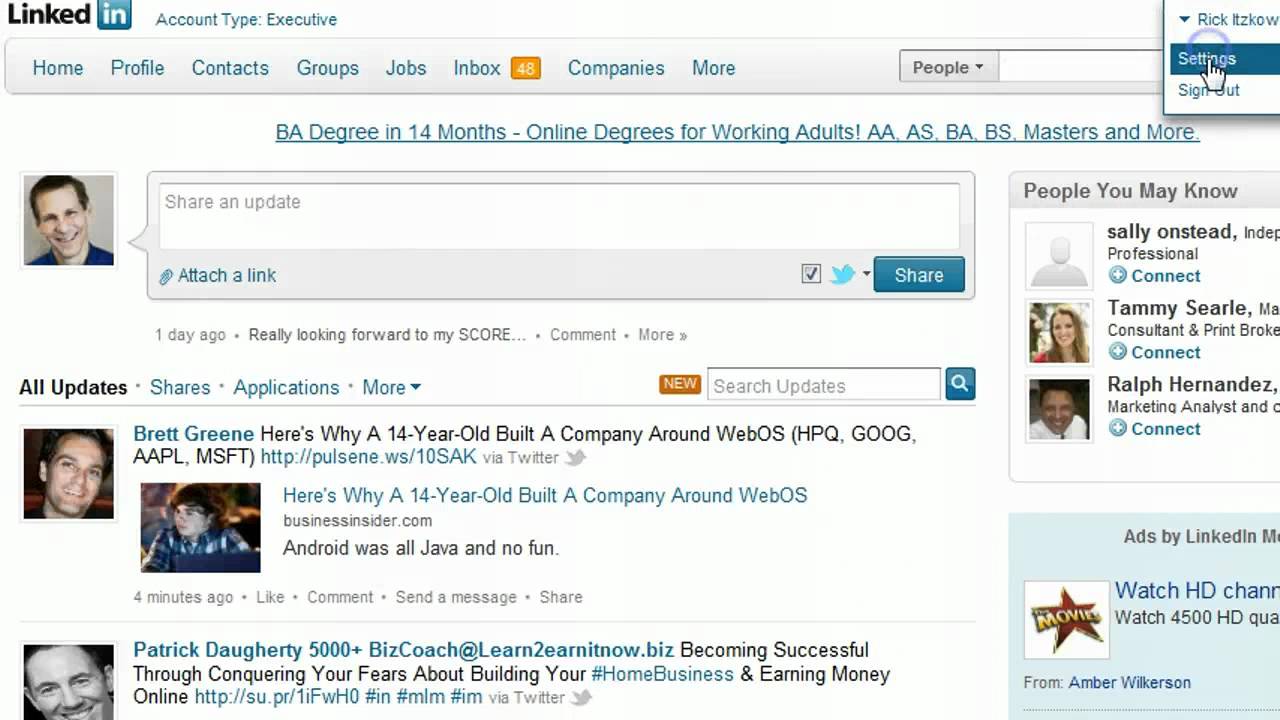Click the Share button

919,275
